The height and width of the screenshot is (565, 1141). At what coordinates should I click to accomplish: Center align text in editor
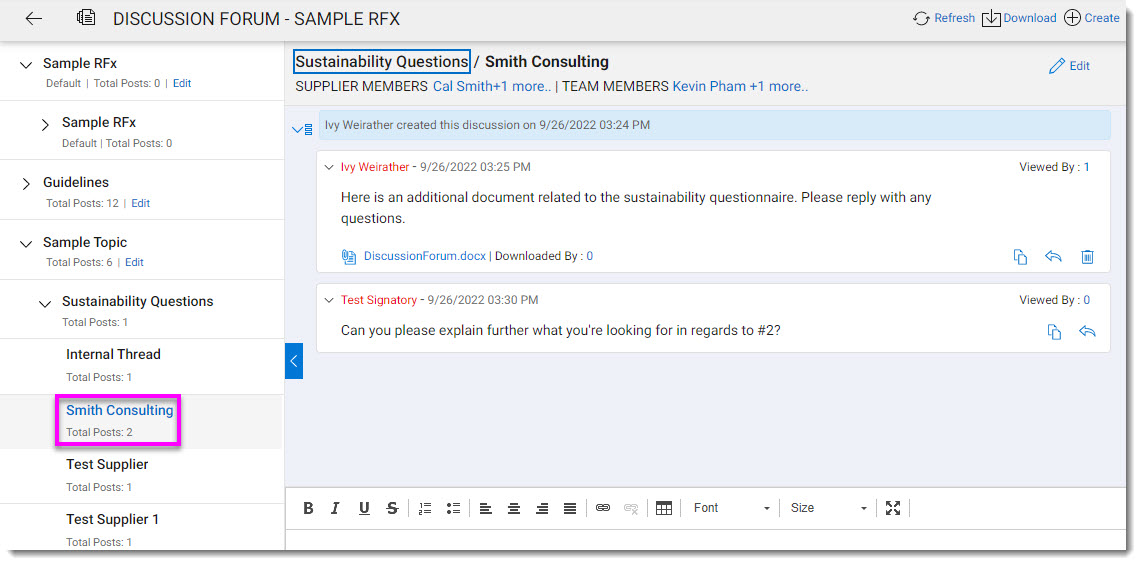514,508
